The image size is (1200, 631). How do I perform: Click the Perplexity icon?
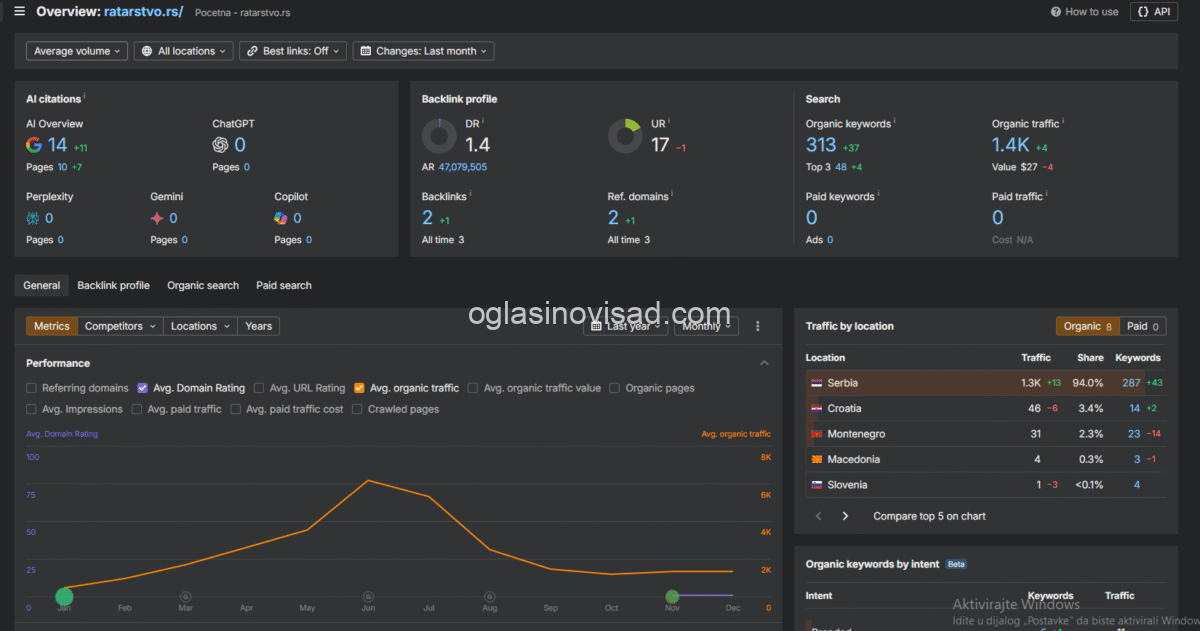pos(33,218)
